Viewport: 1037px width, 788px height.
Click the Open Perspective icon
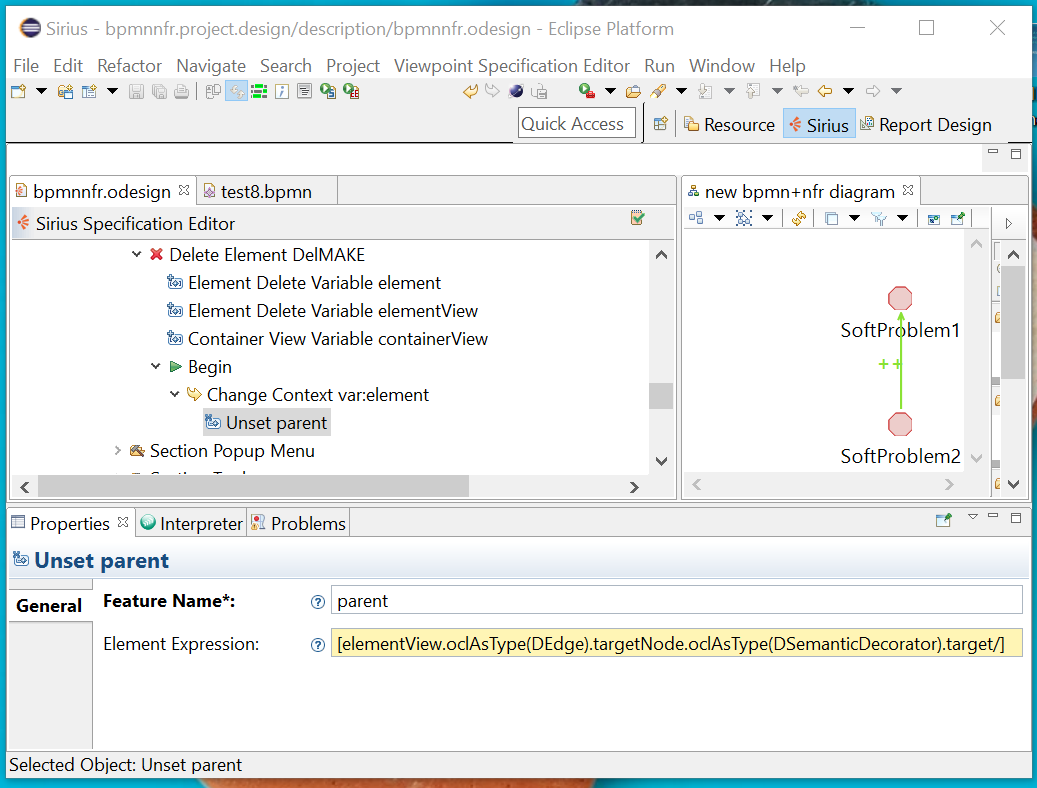(660, 124)
